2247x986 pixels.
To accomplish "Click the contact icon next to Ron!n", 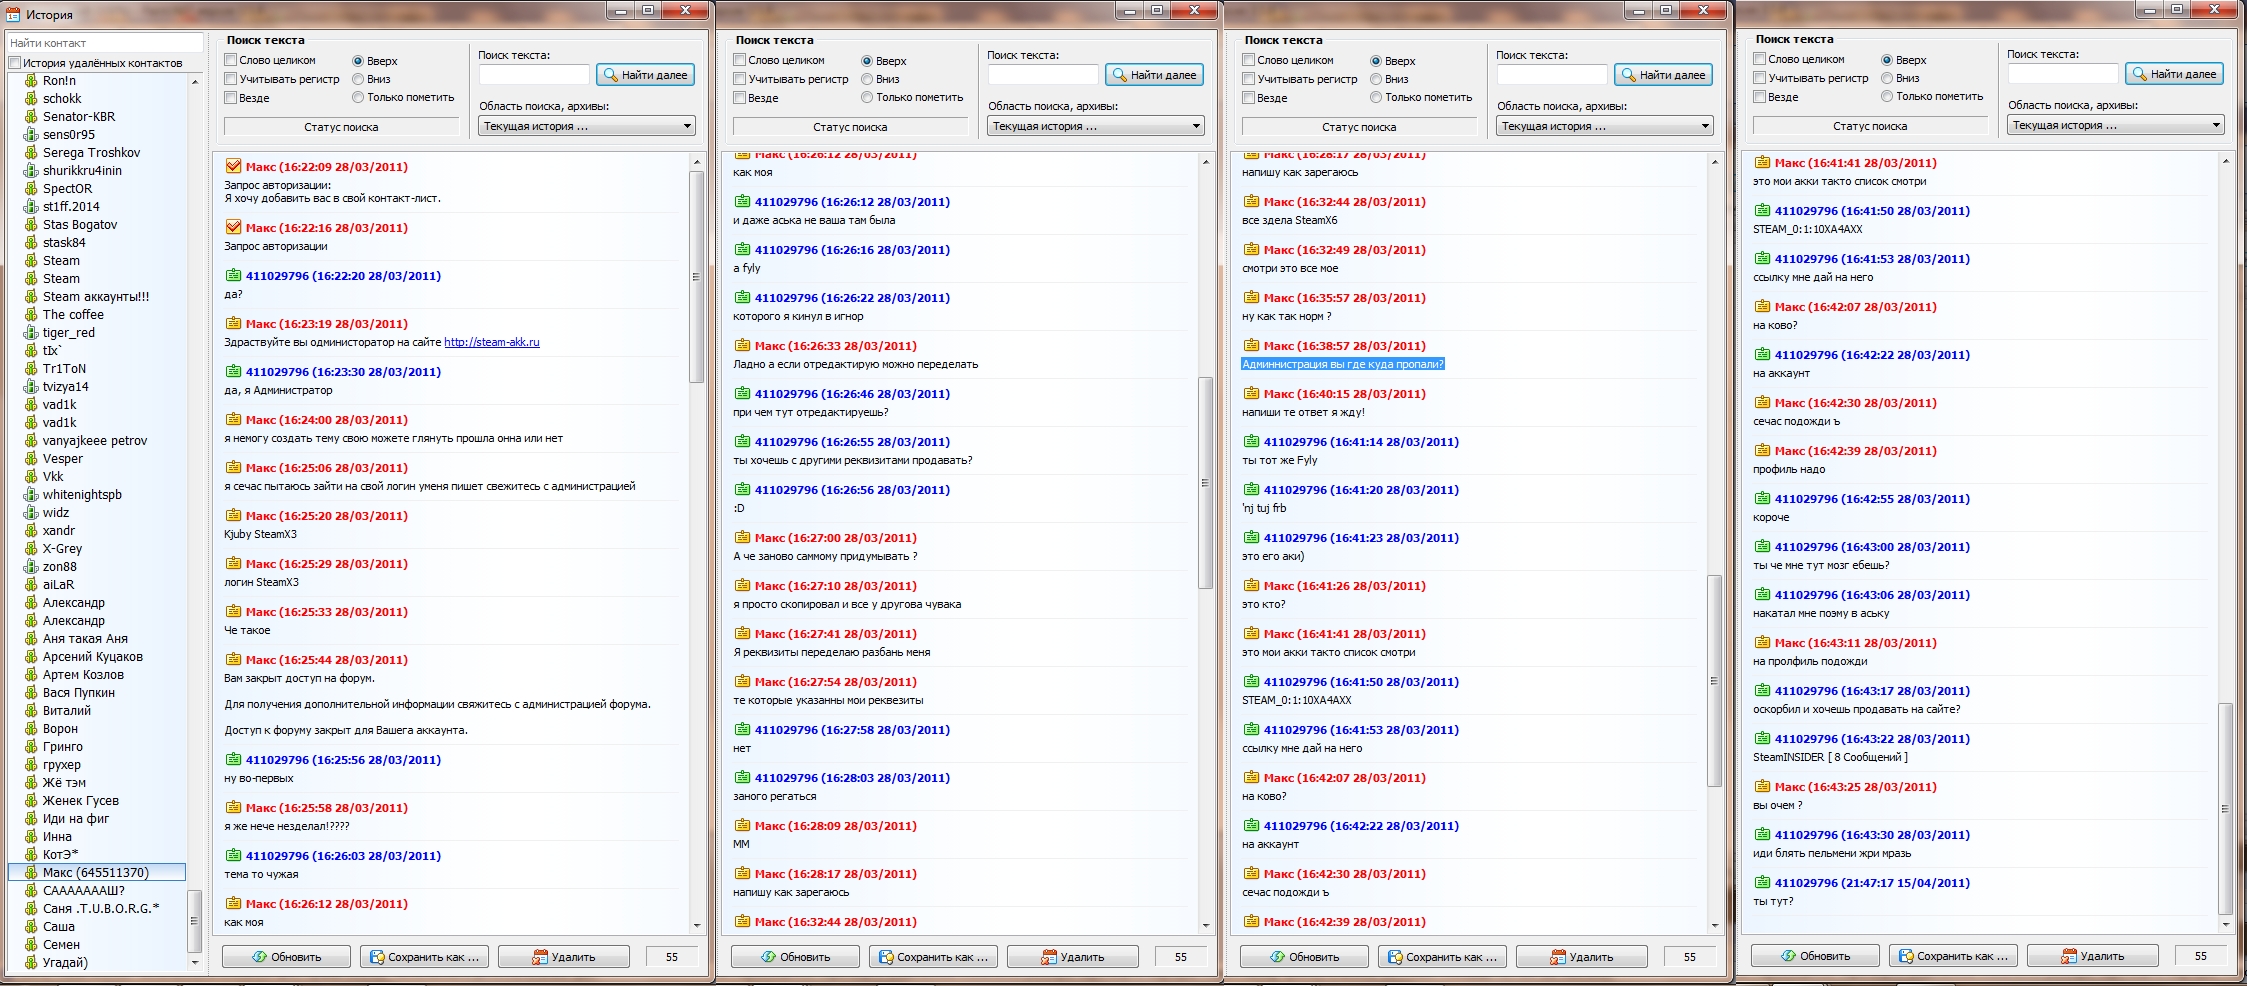I will pyautogui.click(x=31, y=81).
